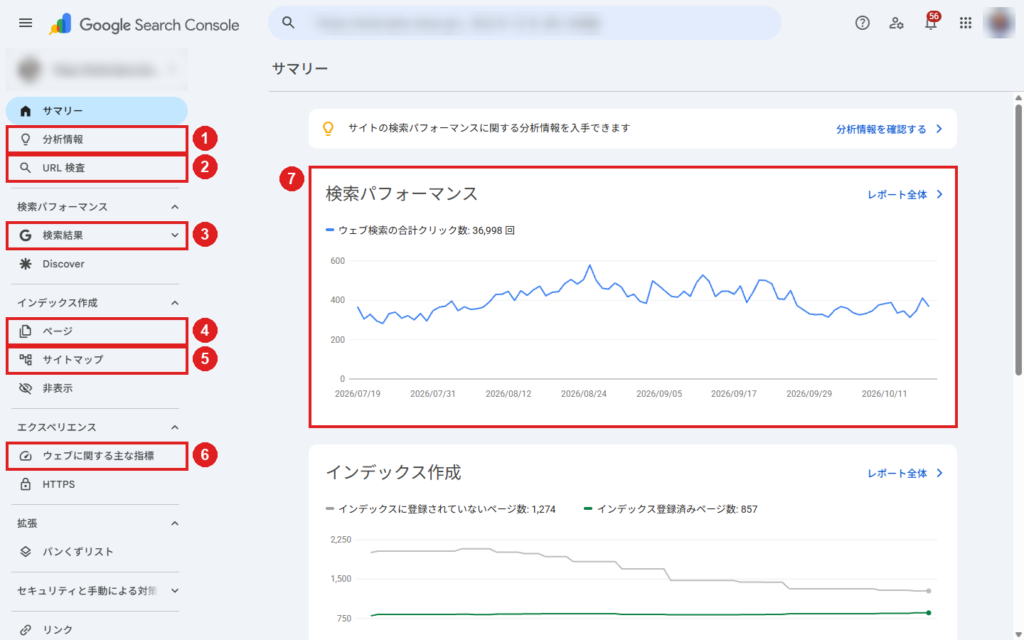Open the HTTPS report
Viewport: 1024px width, 640px height.
[x=97, y=484]
